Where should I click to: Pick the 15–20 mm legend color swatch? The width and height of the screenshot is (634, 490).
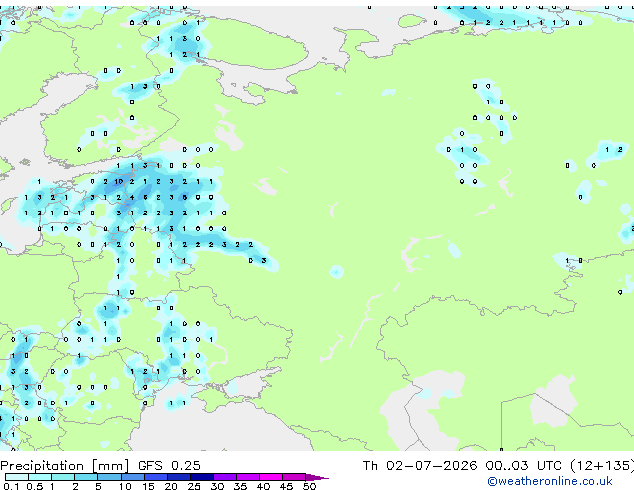pyautogui.click(x=156, y=477)
